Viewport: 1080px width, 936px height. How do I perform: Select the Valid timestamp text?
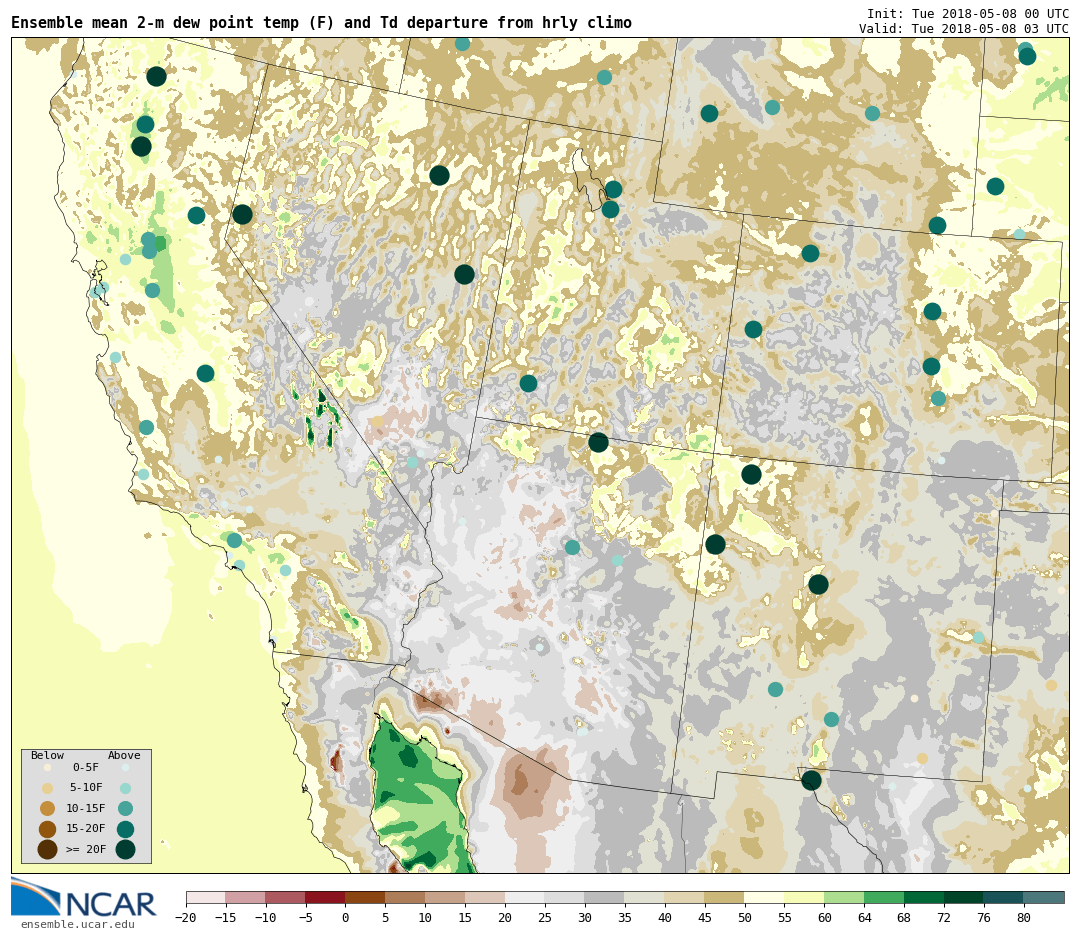(963, 29)
